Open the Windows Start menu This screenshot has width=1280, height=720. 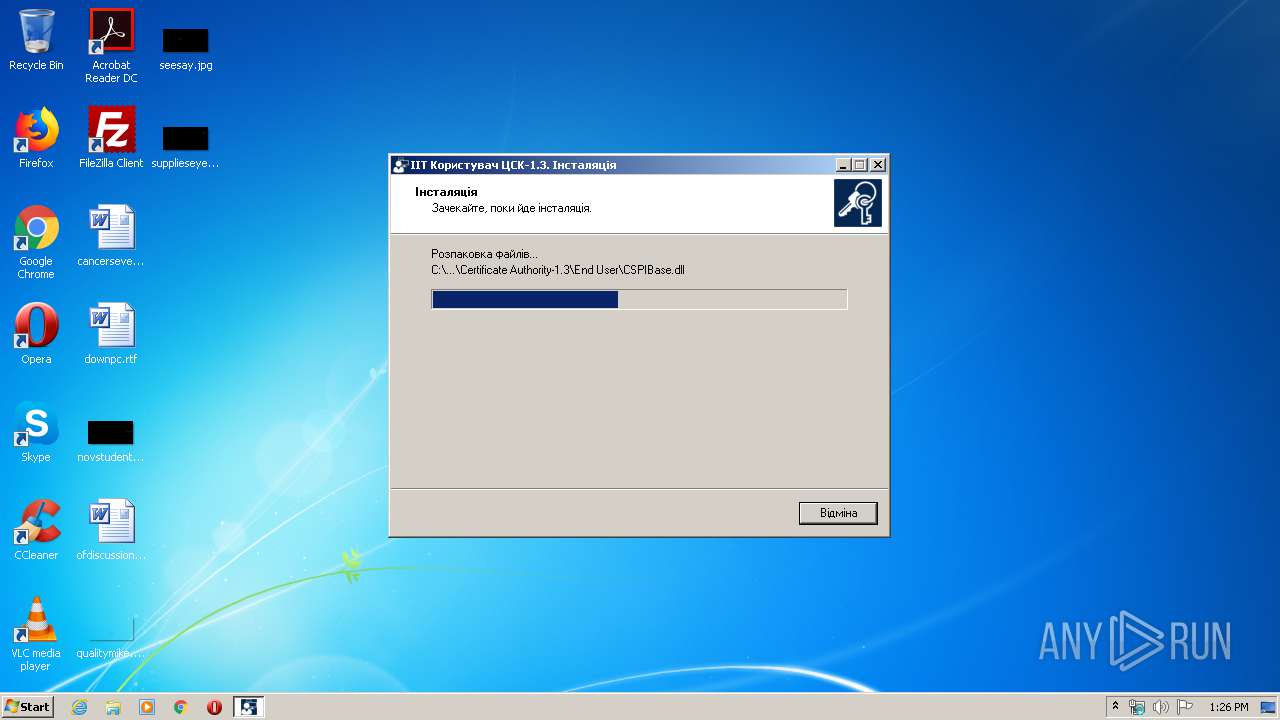coord(28,707)
